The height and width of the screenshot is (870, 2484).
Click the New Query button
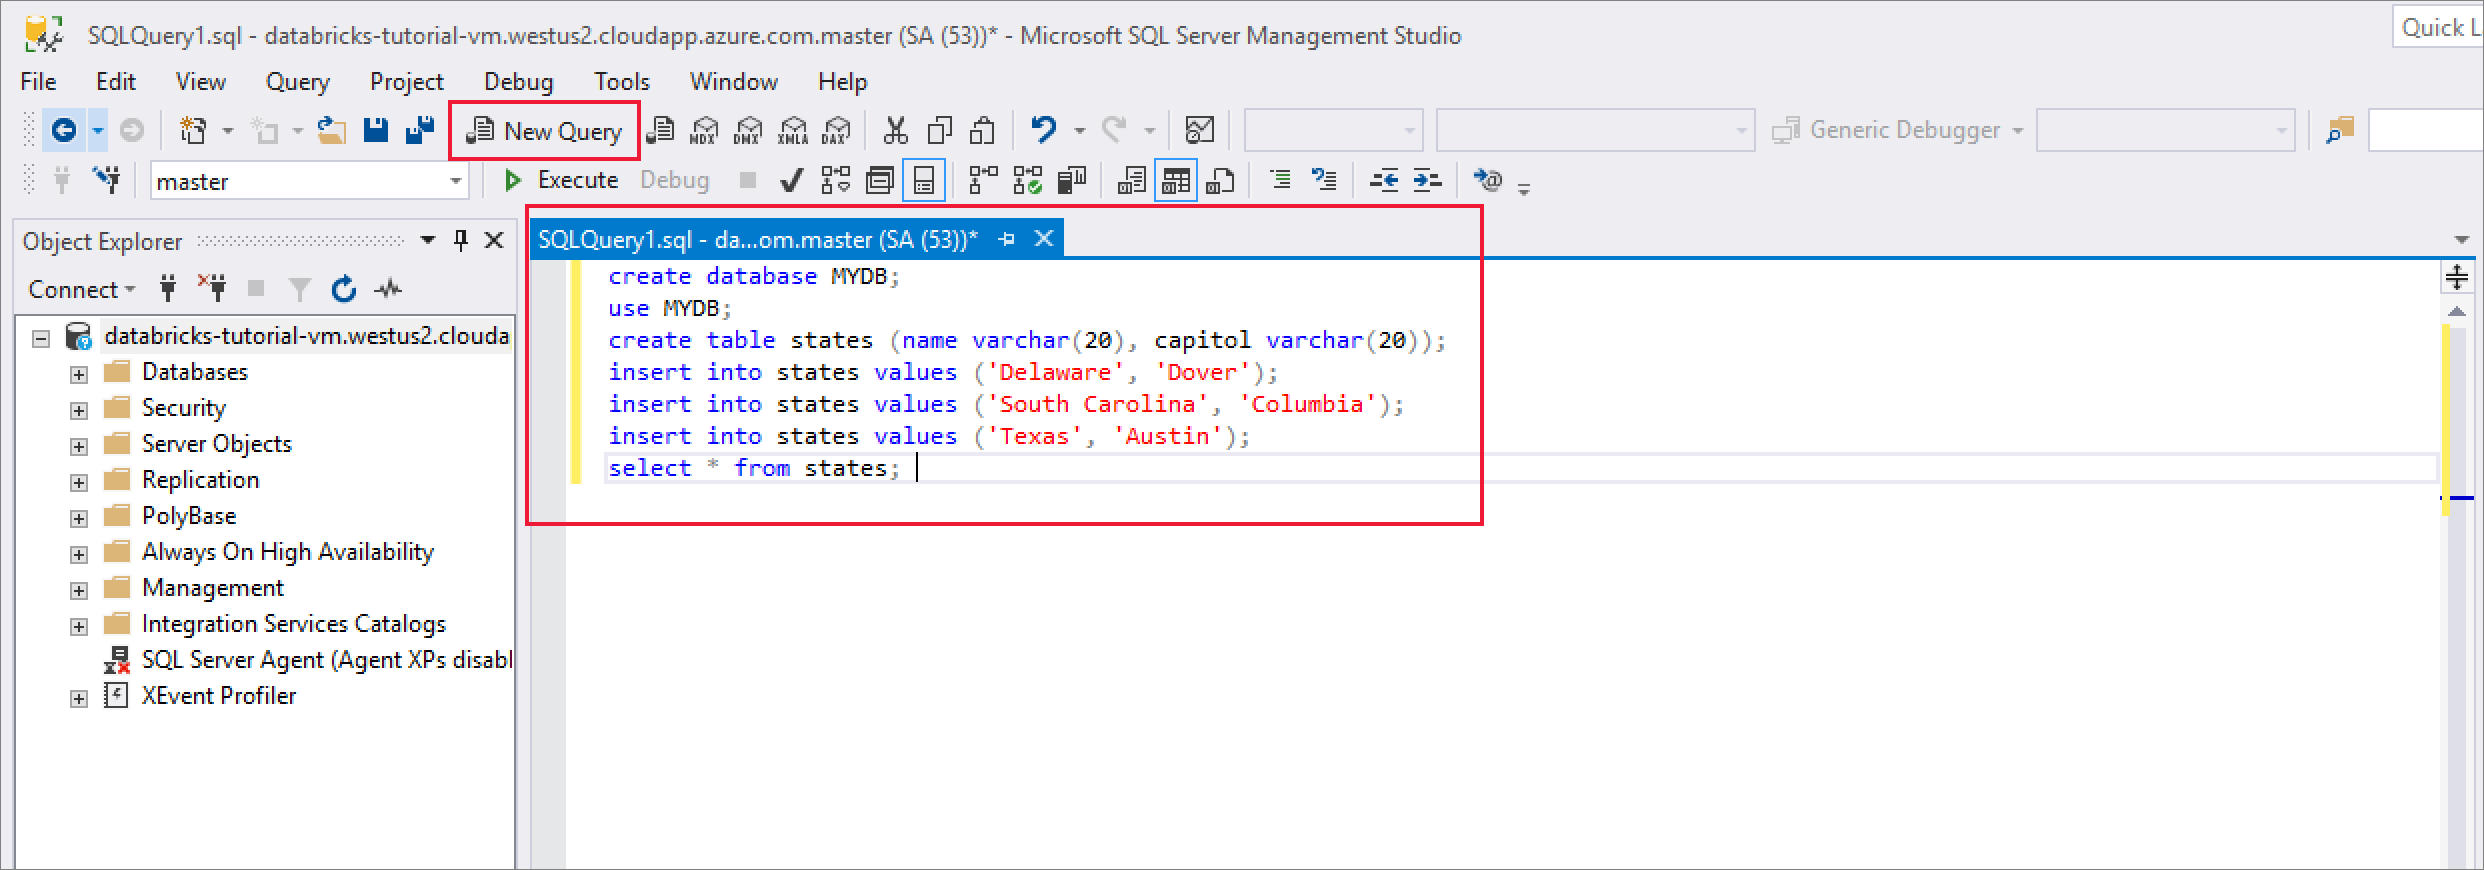[544, 130]
